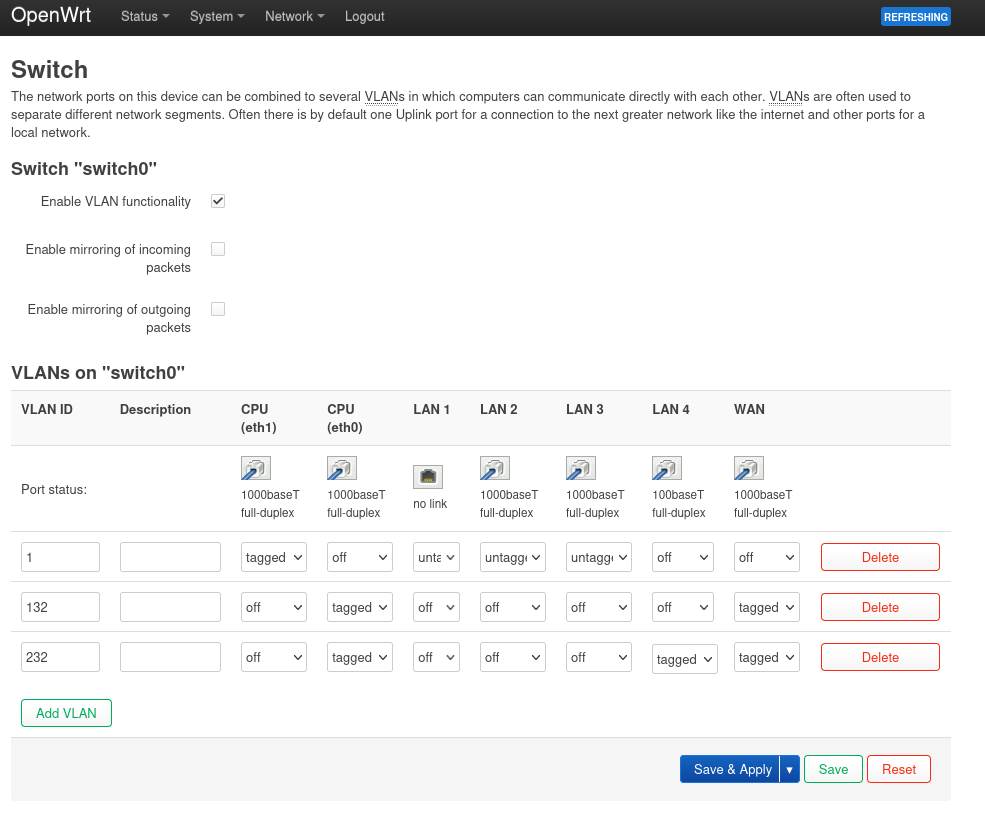Click the CPU (eth1) port status icon
The width and height of the screenshot is (985, 830).
click(x=256, y=469)
